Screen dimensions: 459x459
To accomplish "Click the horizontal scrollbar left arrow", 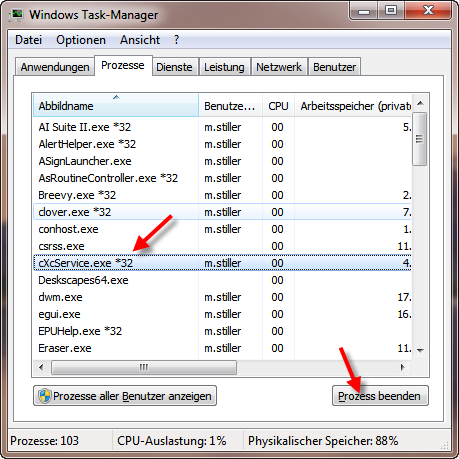I will tap(41, 367).
